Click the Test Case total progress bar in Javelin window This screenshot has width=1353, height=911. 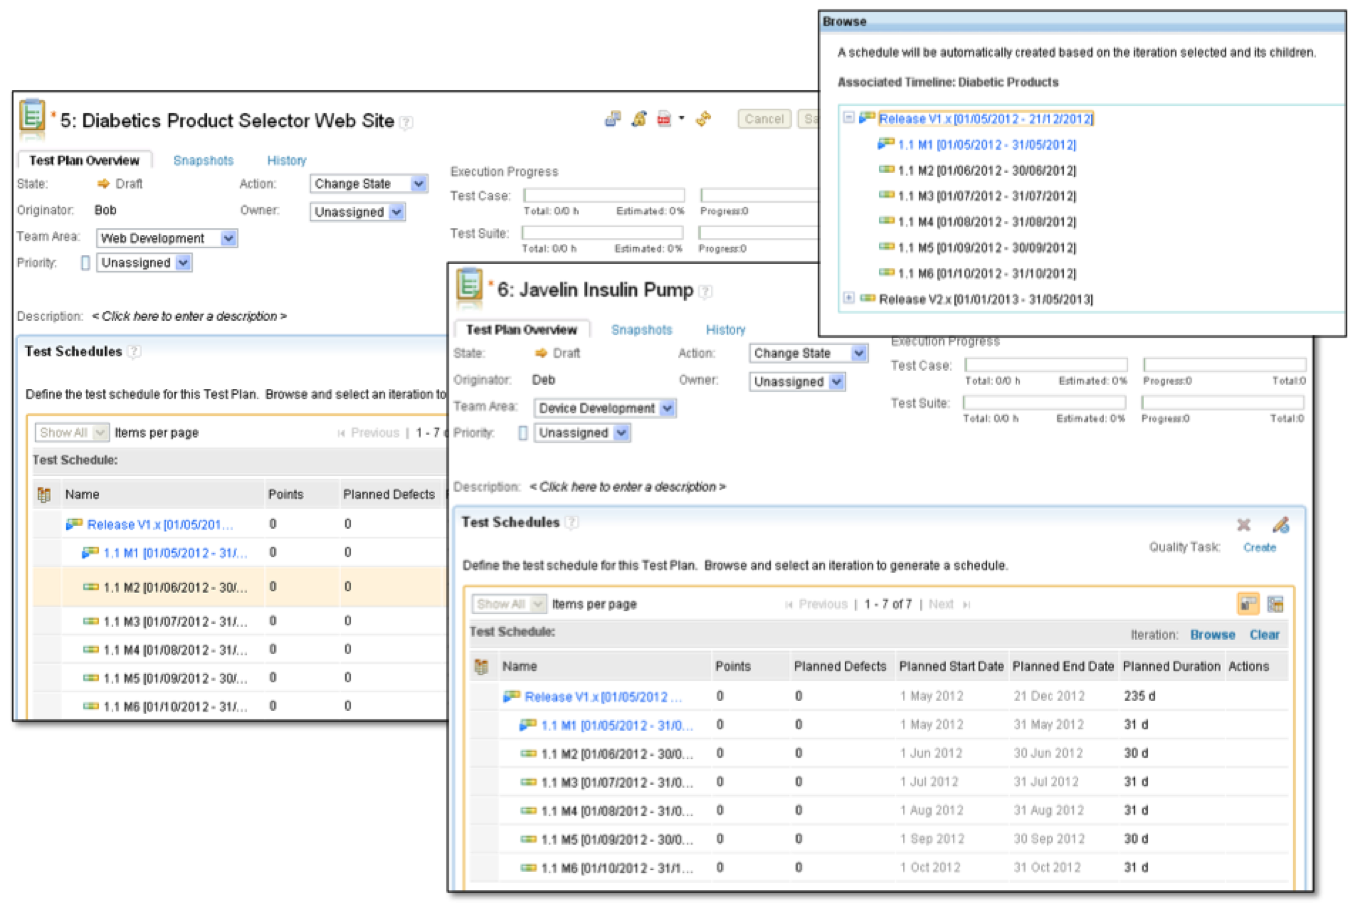pos(1046,365)
